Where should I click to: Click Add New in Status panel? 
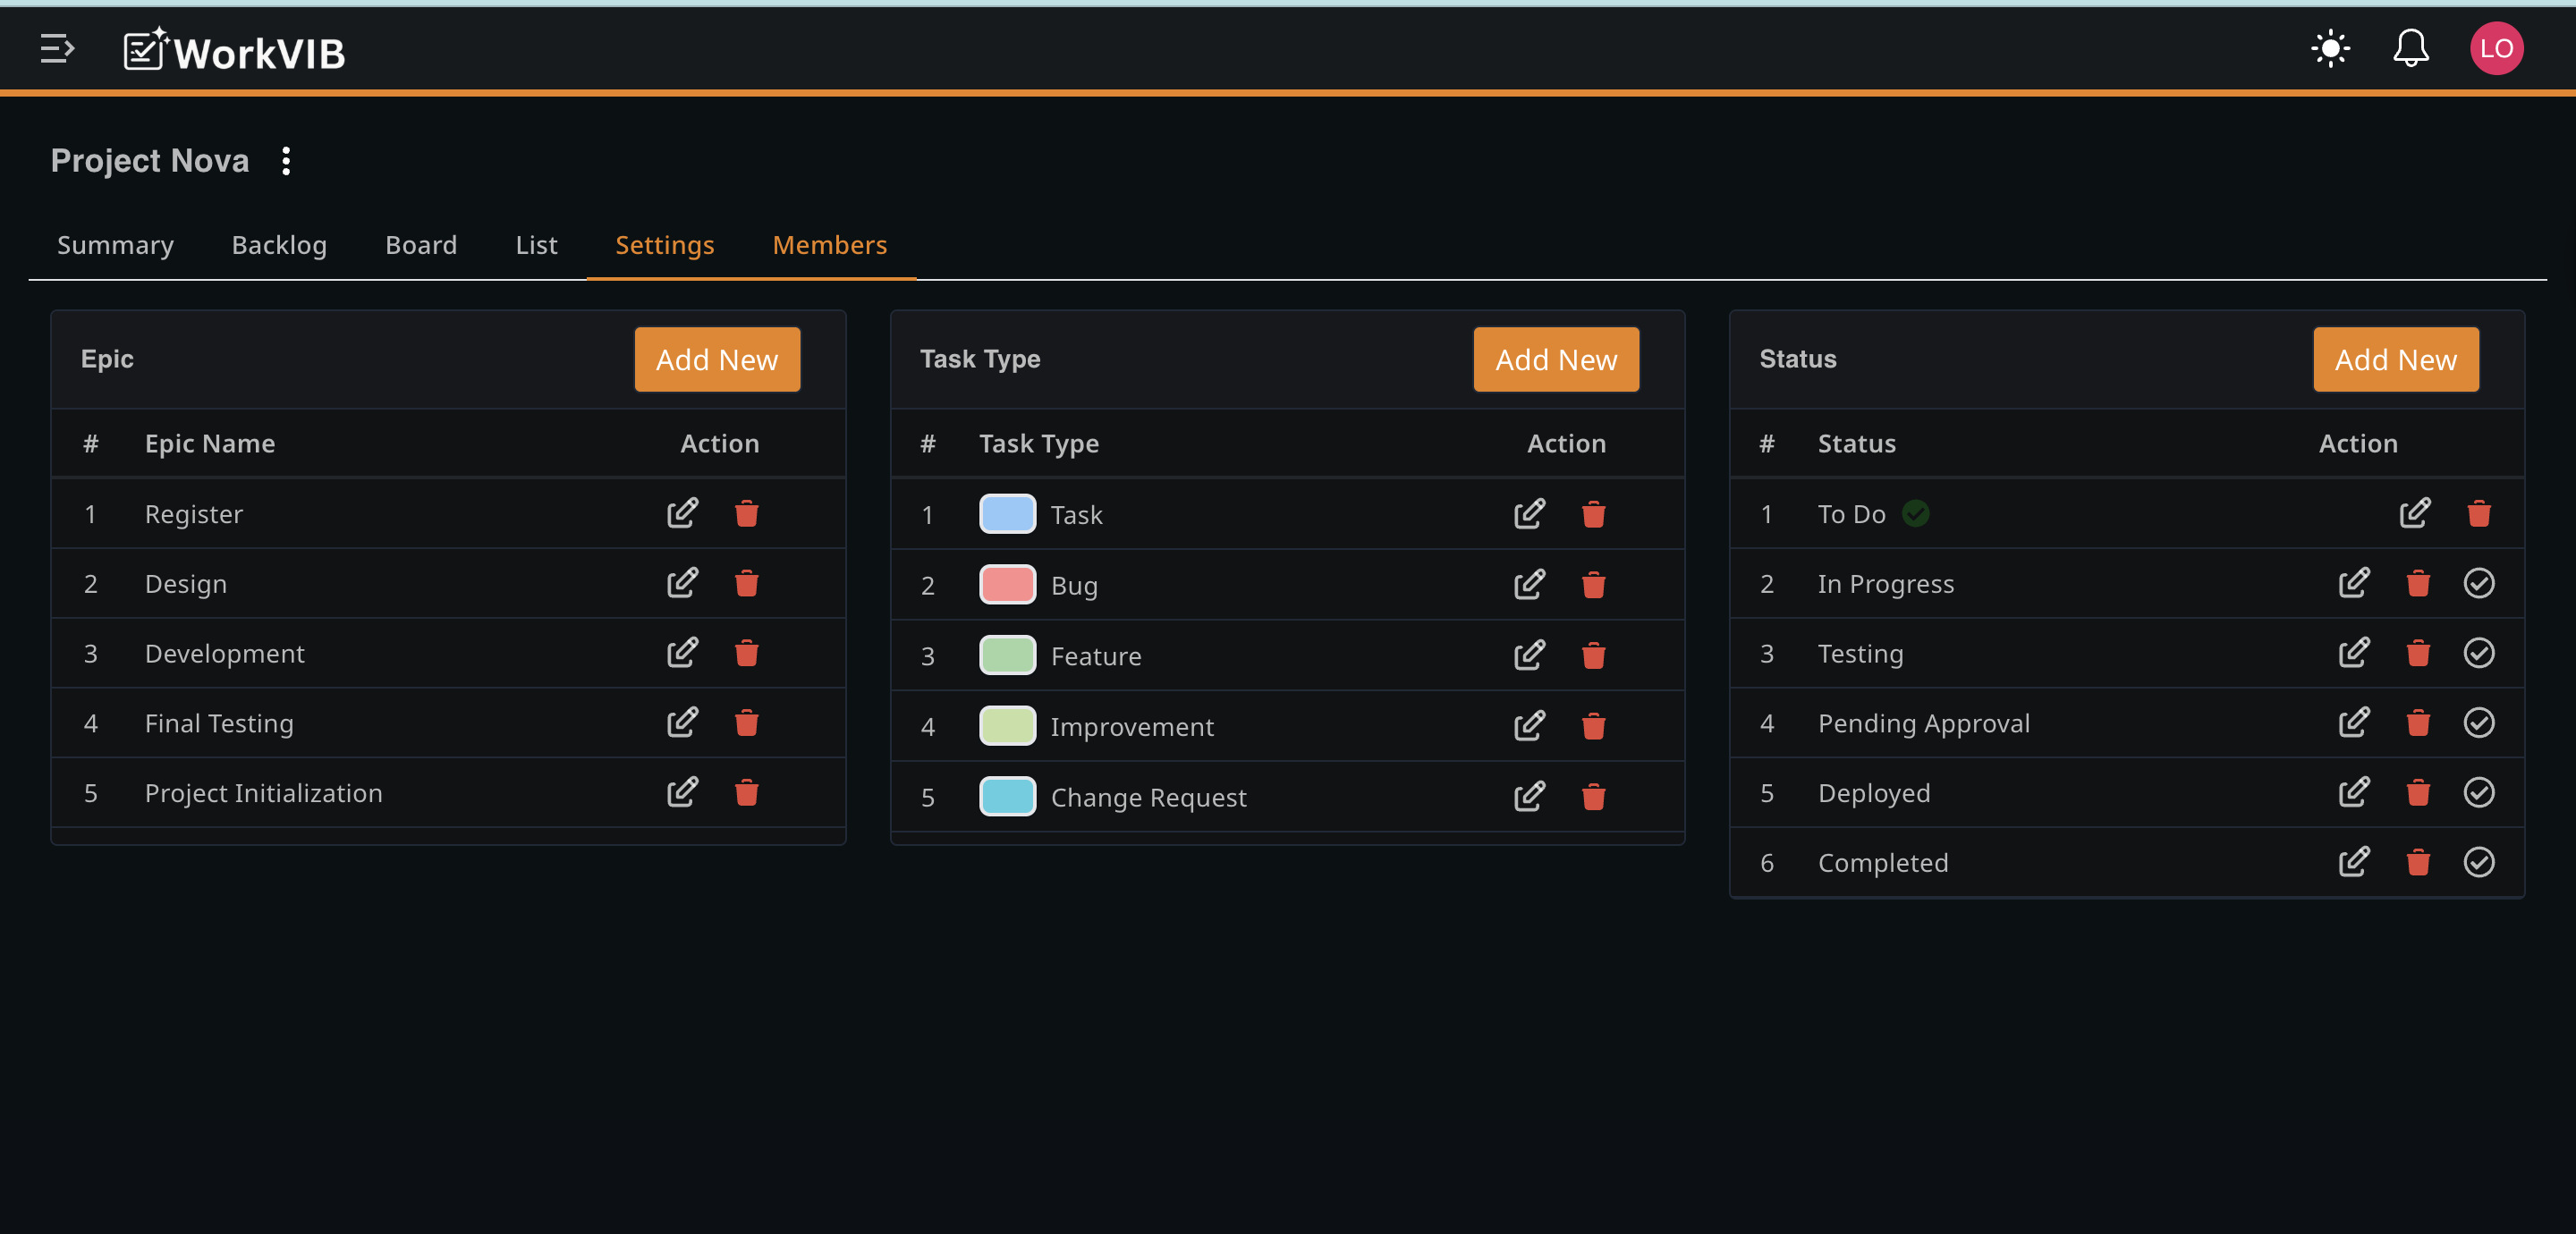pos(2394,359)
